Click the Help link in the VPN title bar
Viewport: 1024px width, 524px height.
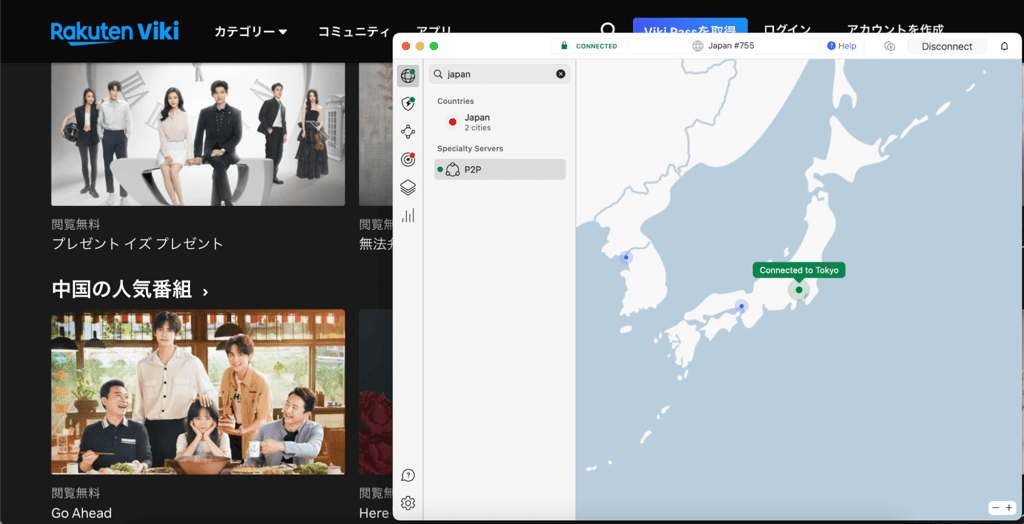point(841,46)
